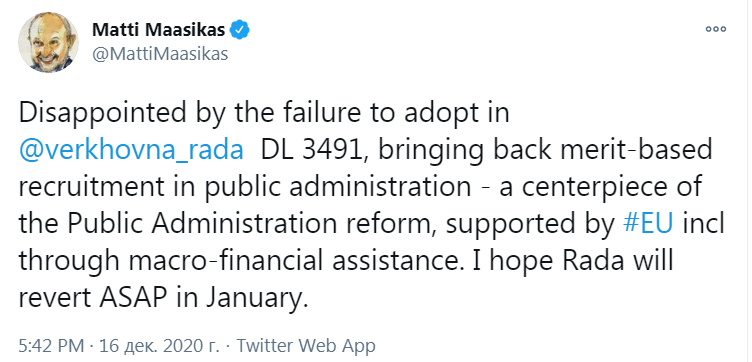Screen dimensions: 752x362
Task: Click Matti Maasikas's caricature profile avatar
Action: pyautogui.click(x=48, y=42)
